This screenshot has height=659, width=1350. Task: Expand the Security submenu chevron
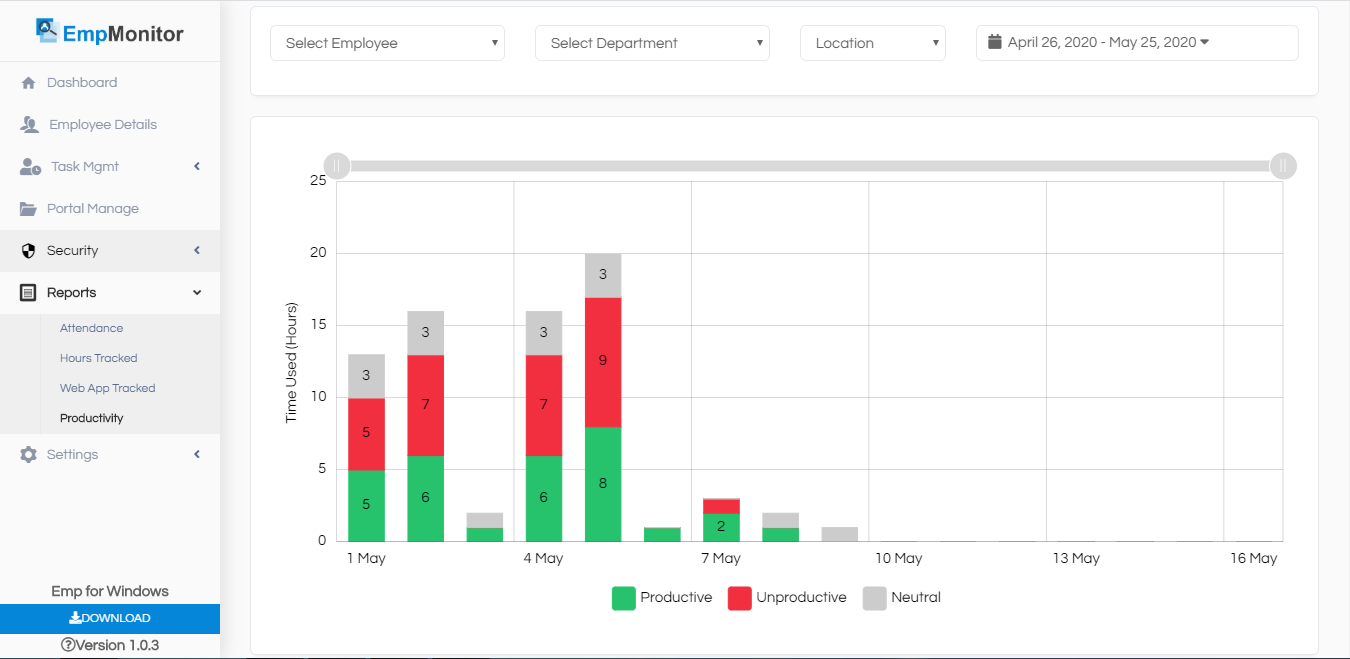(197, 251)
